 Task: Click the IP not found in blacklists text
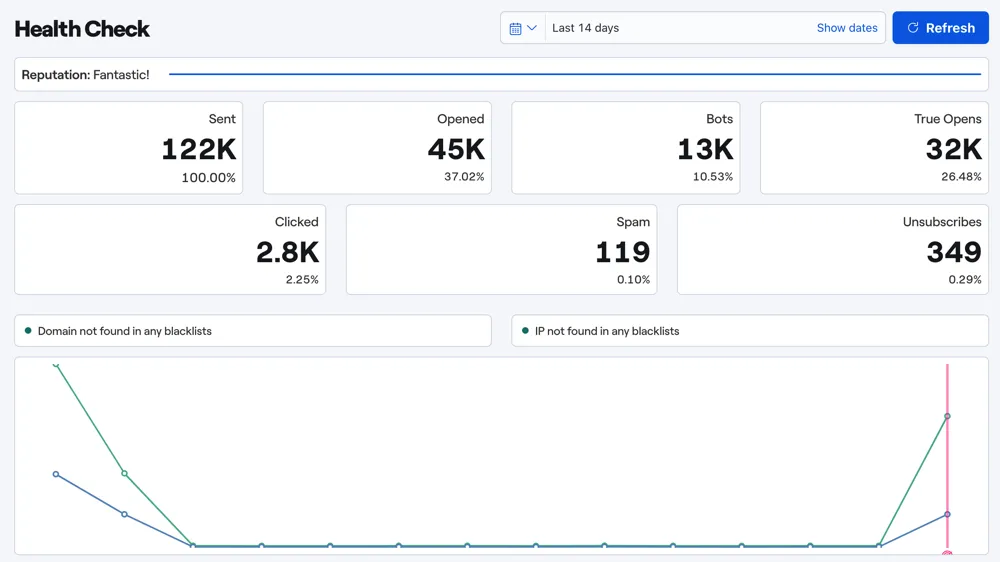607,331
